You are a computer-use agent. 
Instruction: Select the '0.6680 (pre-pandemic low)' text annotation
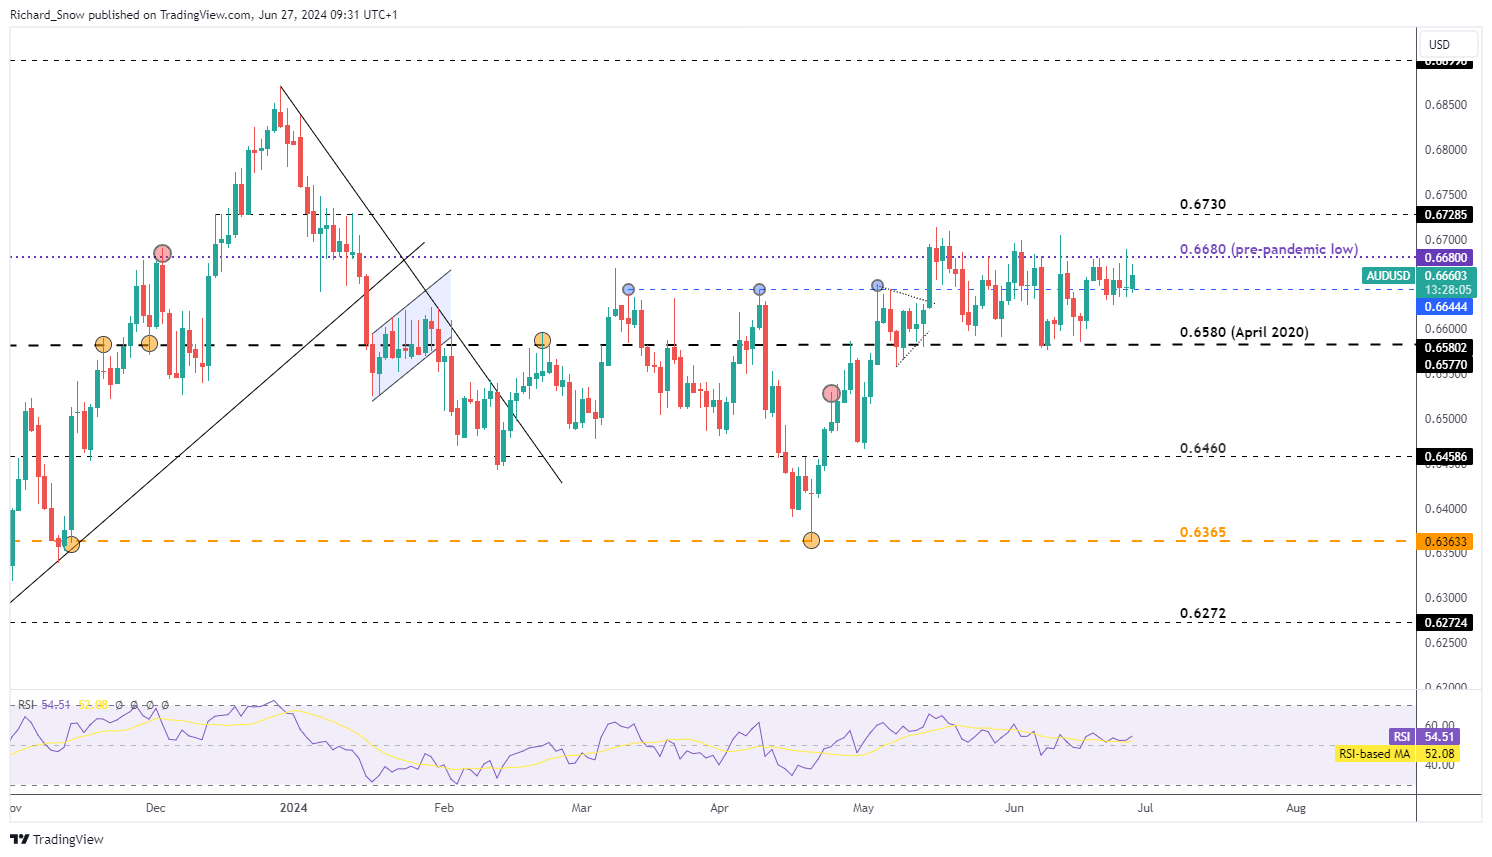click(x=1268, y=249)
